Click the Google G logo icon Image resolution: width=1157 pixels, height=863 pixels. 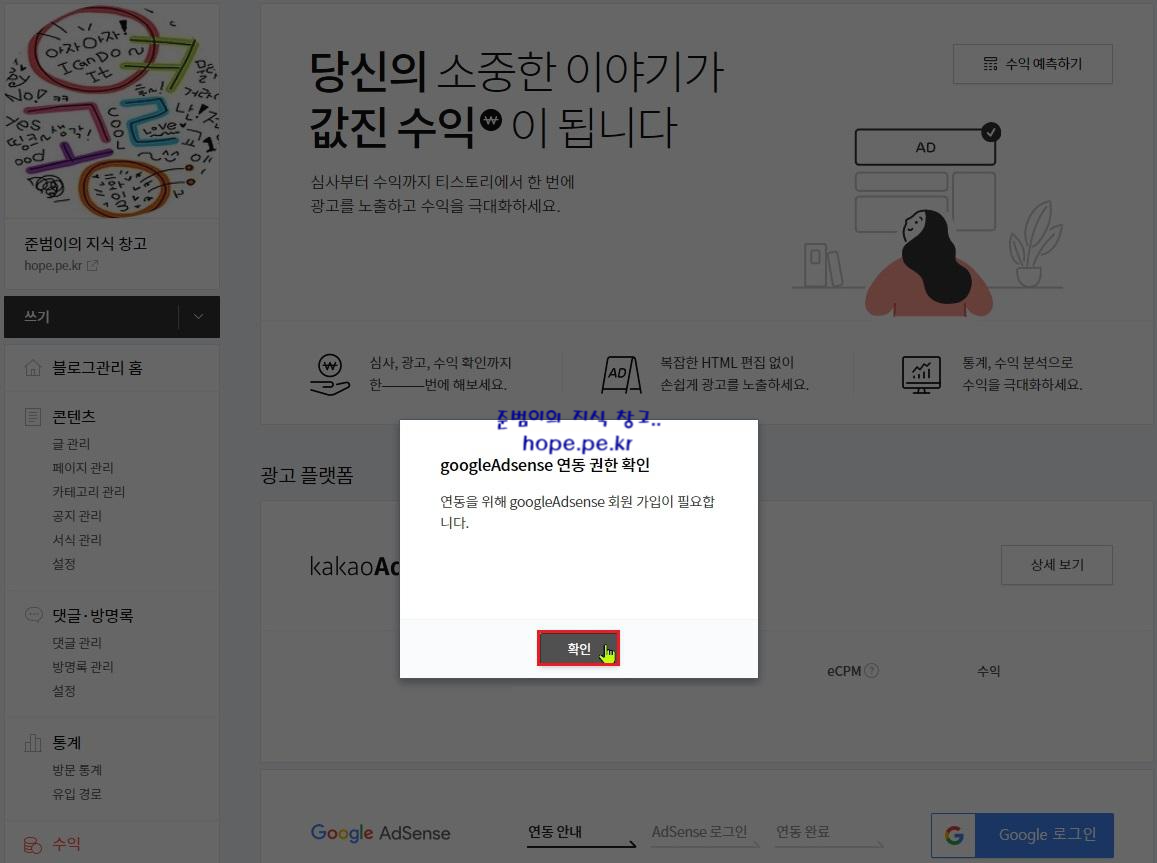pyautogui.click(x=954, y=835)
